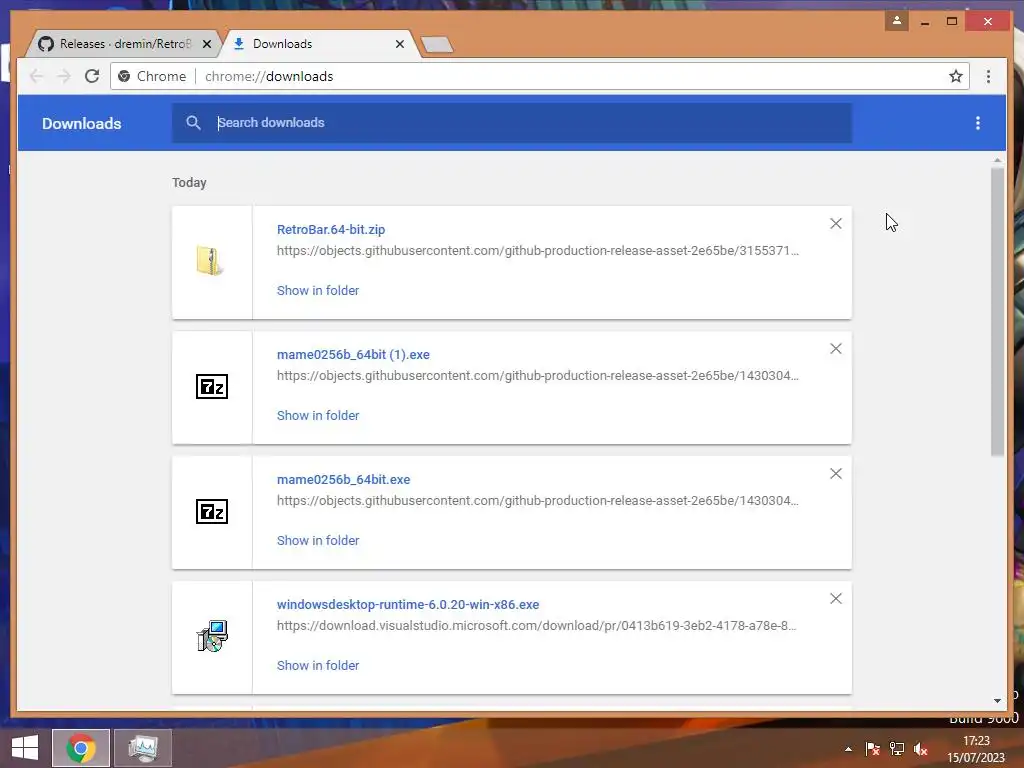The height and width of the screenshot is (768, 1024).
Task: Select the Downloads tab
Action: [318, 44]
